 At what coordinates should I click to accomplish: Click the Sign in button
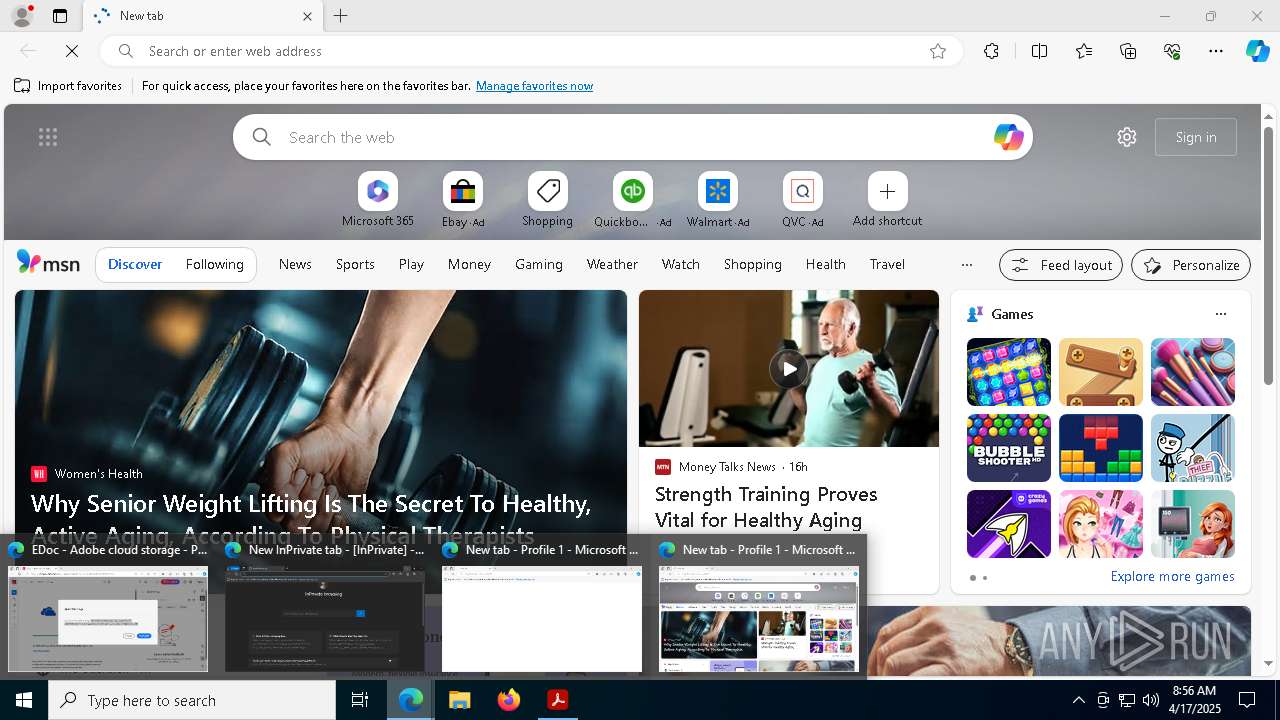tap(1196, 137)
